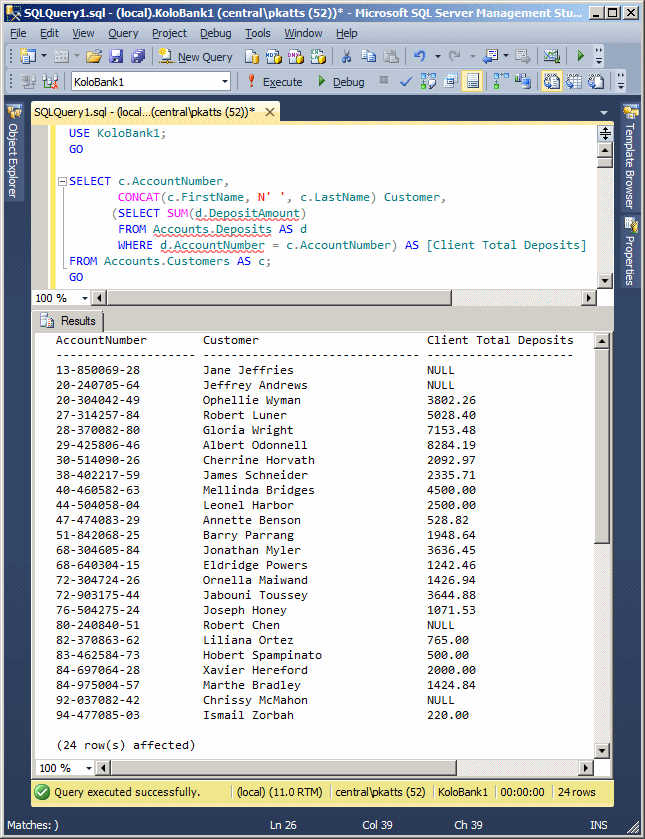
Task: Open the Window menu
Action: click(303, 33)
